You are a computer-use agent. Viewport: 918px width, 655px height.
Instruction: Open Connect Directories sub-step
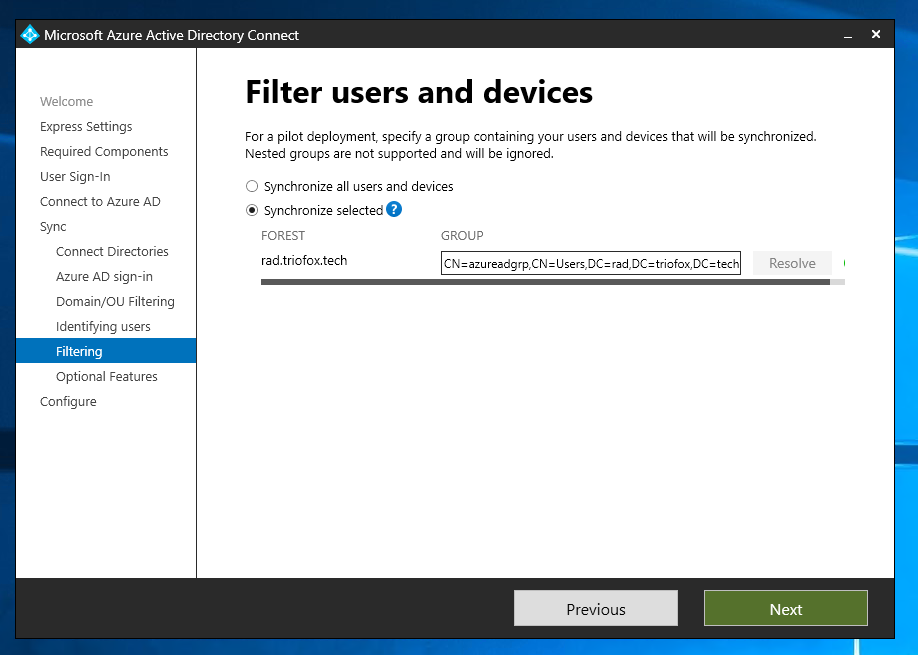[x=112, y=252]
